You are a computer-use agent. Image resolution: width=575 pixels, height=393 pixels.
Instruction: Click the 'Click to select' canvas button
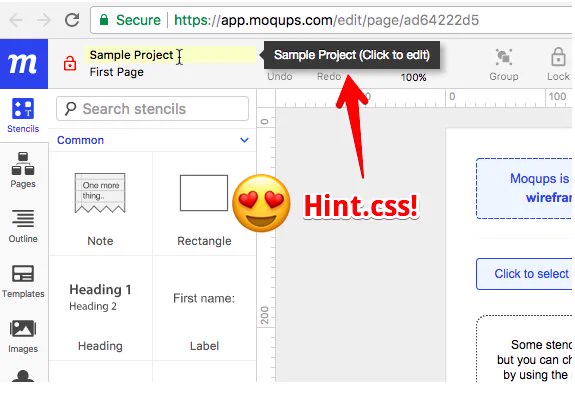point(524,274)
